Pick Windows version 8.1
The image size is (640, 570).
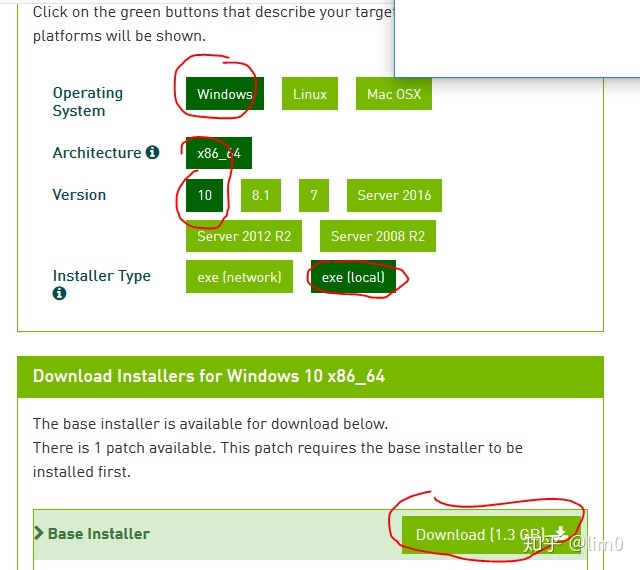pyautogui.click(x=260, y=195)
